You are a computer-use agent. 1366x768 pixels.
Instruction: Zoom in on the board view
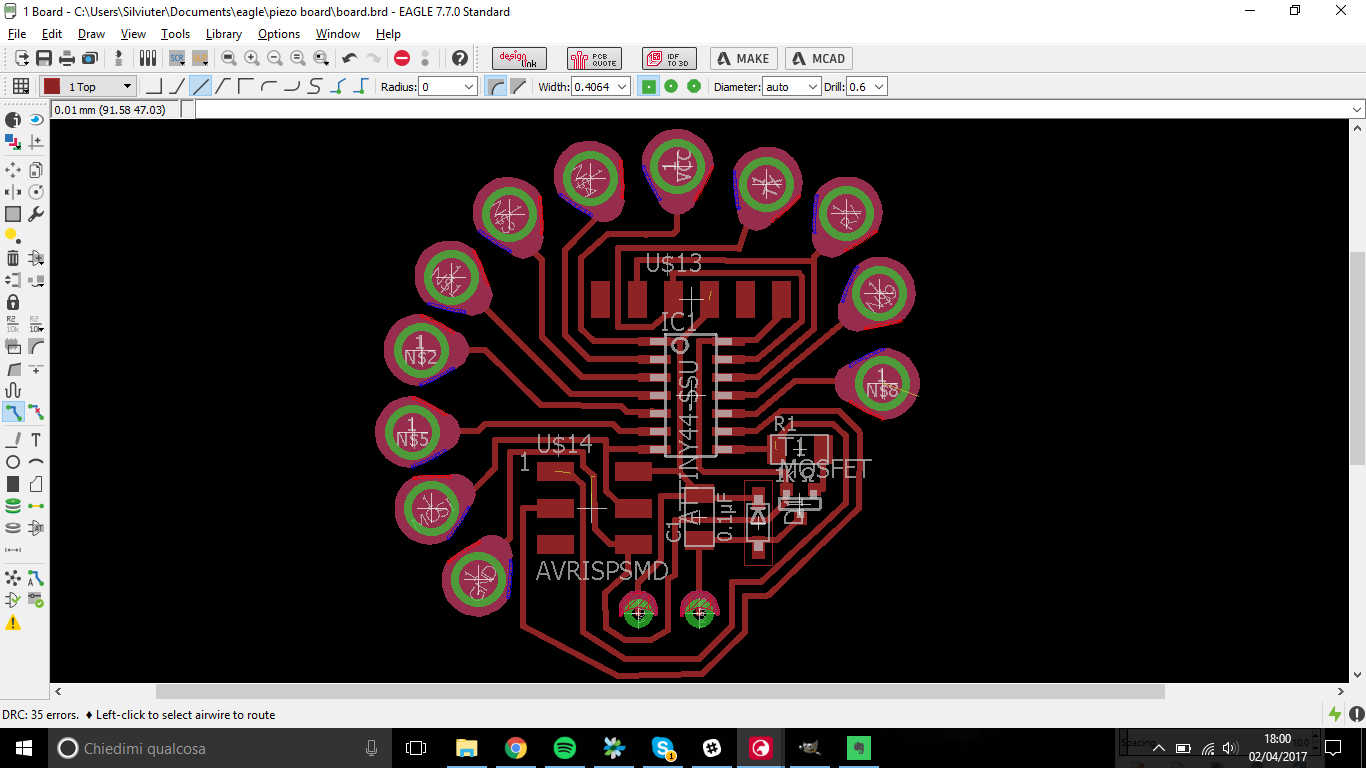point(252,59)
